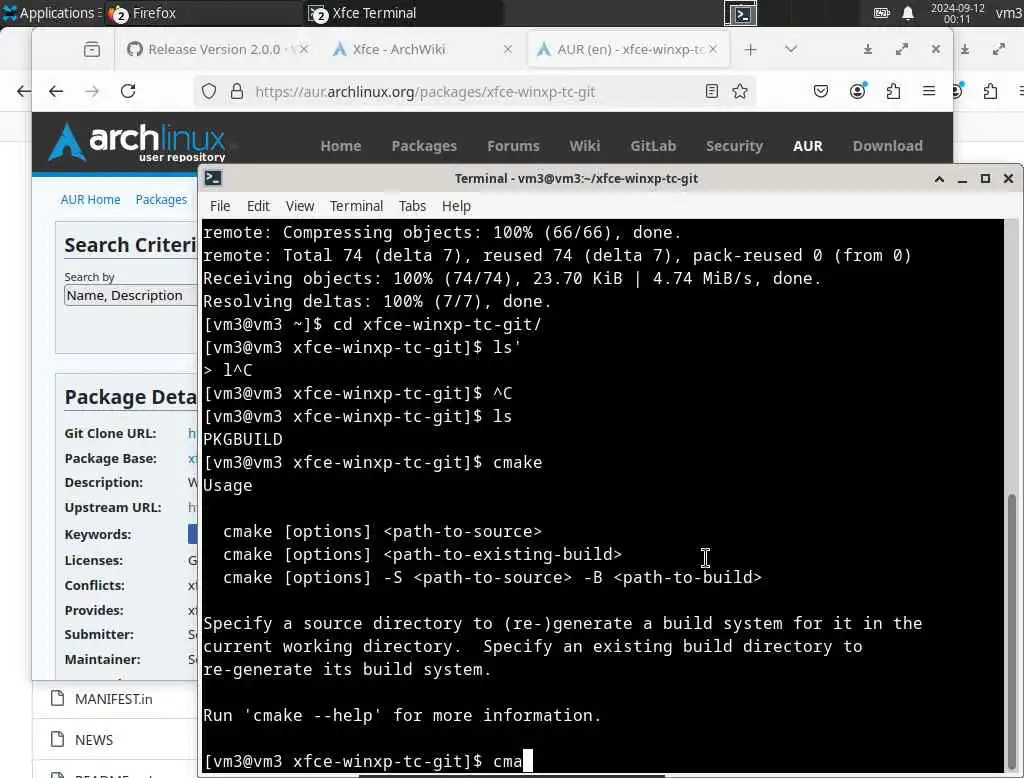Click the panel clock showing 2024-09-12
1024x778 pixels.
957,13
